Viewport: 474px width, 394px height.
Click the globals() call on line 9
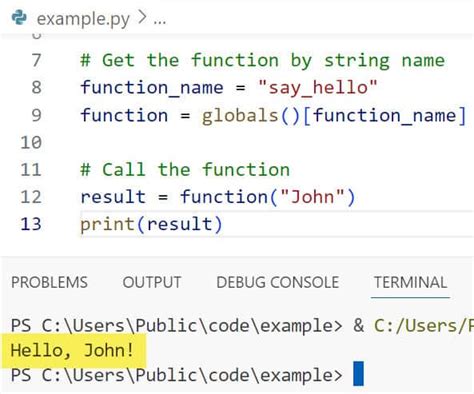pos(251,116)
